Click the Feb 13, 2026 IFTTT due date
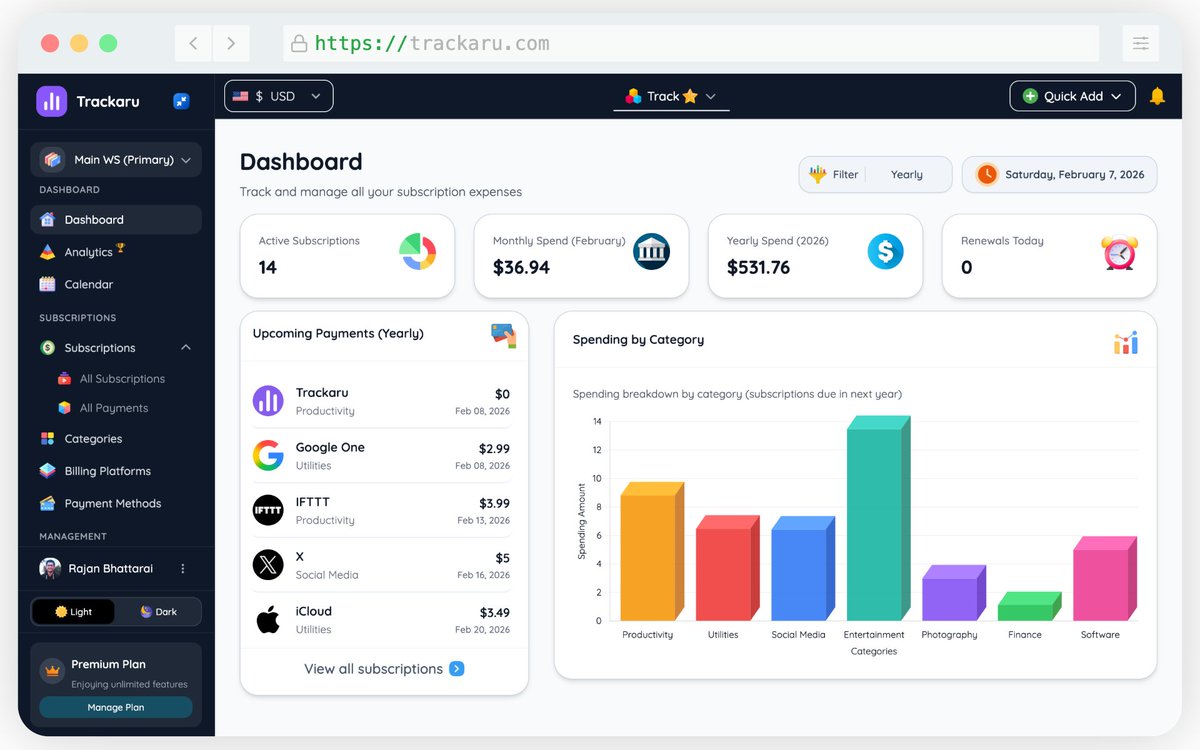This screenshot has height=750, width=1200. [x=484, y=520]
